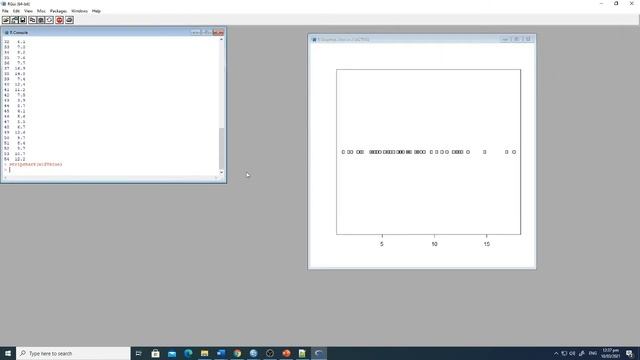Open the Edit menu
640x360 pixels.
click(x=16, y=11)
